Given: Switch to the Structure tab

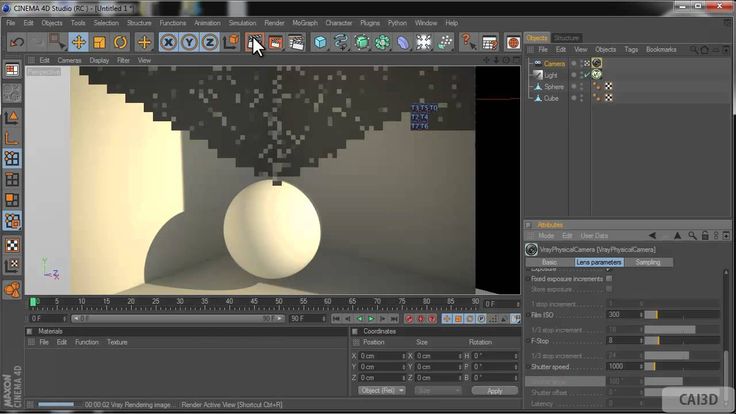Looking at the screenshot, I should [x=566, y=38].
